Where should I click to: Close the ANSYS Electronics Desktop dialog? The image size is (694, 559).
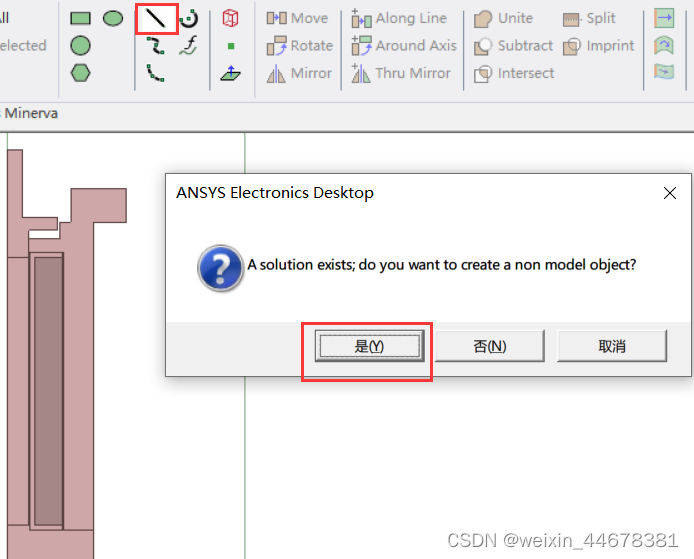tap(670, 193)
